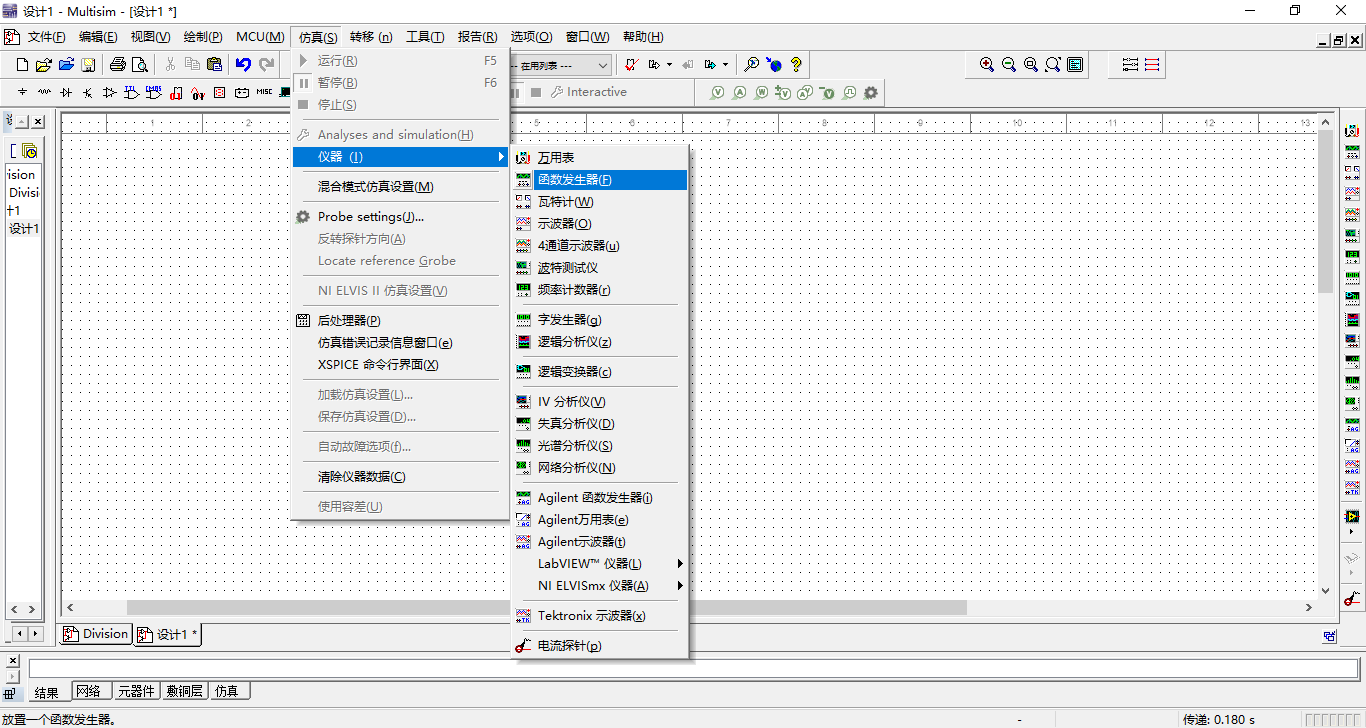This screenshot has height=728, width=1366.
Task: Zoom in with the plus magnifier icon
Action: [x=987, y=65]
